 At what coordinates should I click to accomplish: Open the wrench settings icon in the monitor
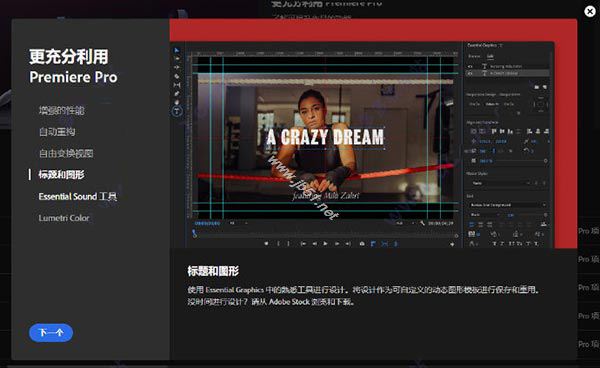422,223
